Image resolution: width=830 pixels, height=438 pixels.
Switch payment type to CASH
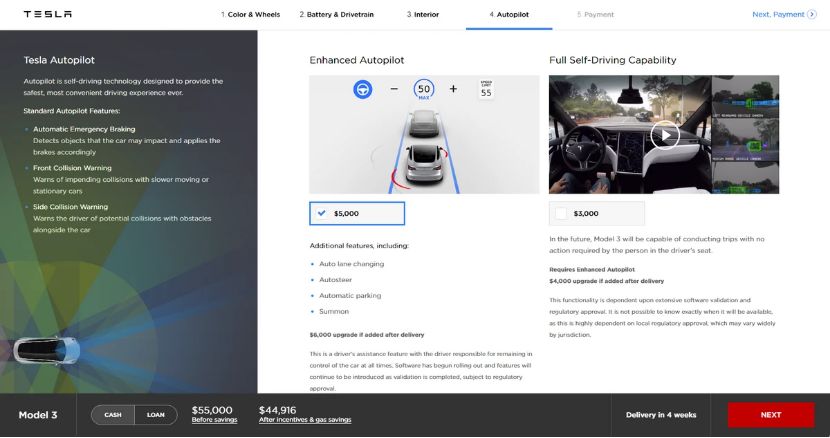113,415
